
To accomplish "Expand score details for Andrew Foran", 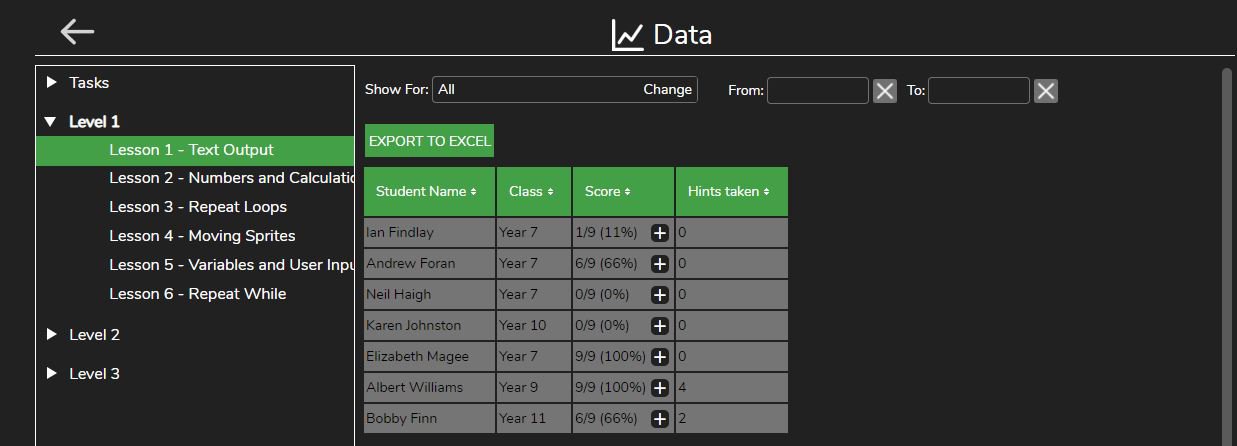I will click(x=660, y=264).
